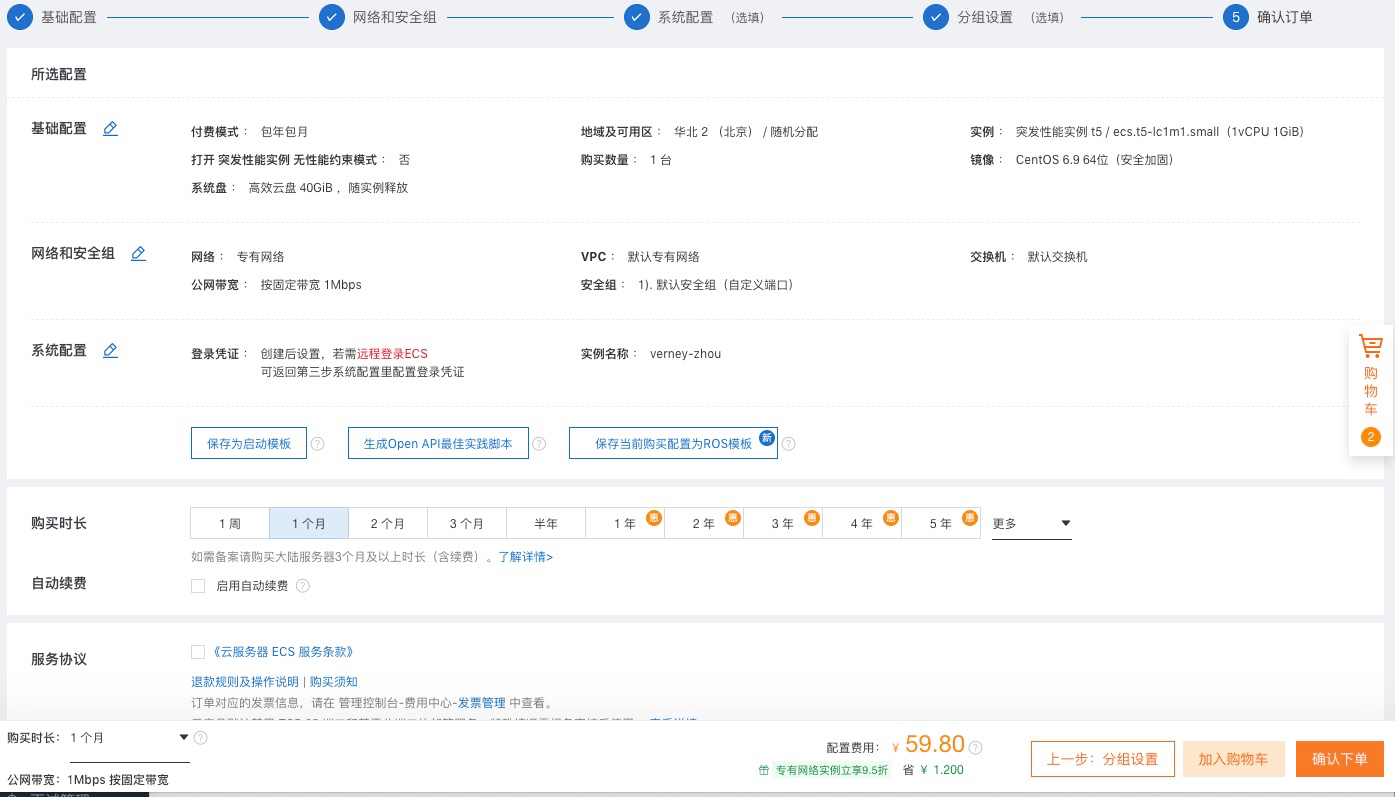The height and width of the screenshot is (797, 1395).
Task: Click help icon beside 启用自动续费
Action: coord(303,586)
